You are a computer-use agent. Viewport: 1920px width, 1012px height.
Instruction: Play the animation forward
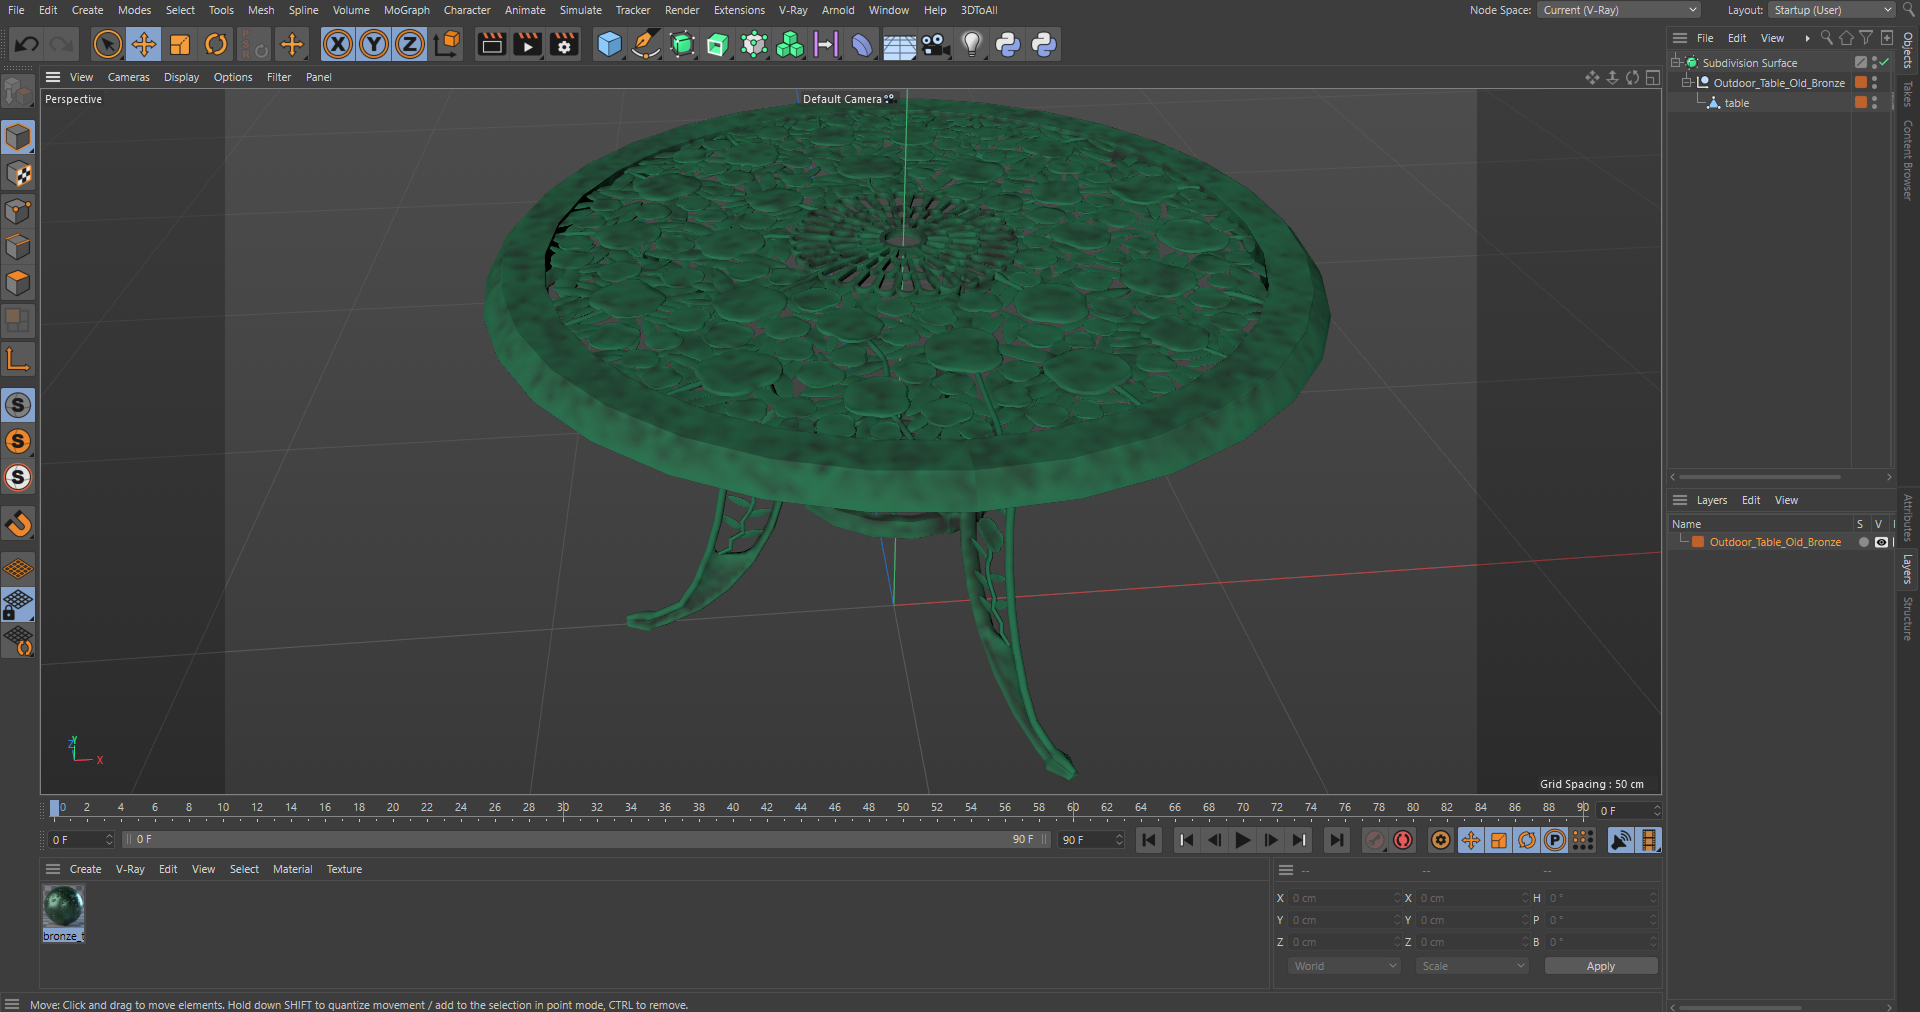point(1243,840)
